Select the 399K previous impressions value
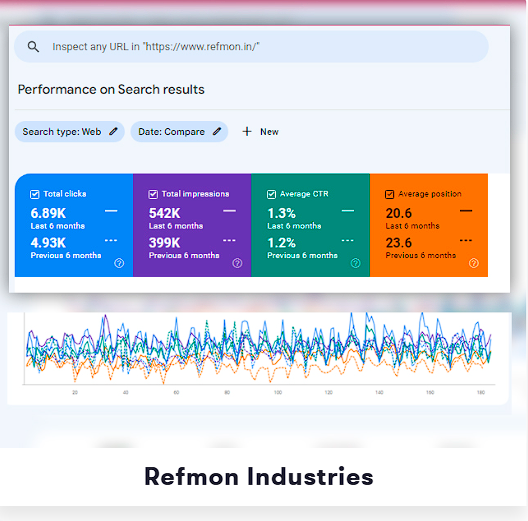Image resolution: width=528 pixels, height=521 pixels. pyautogui.click(x=165, y=243)
